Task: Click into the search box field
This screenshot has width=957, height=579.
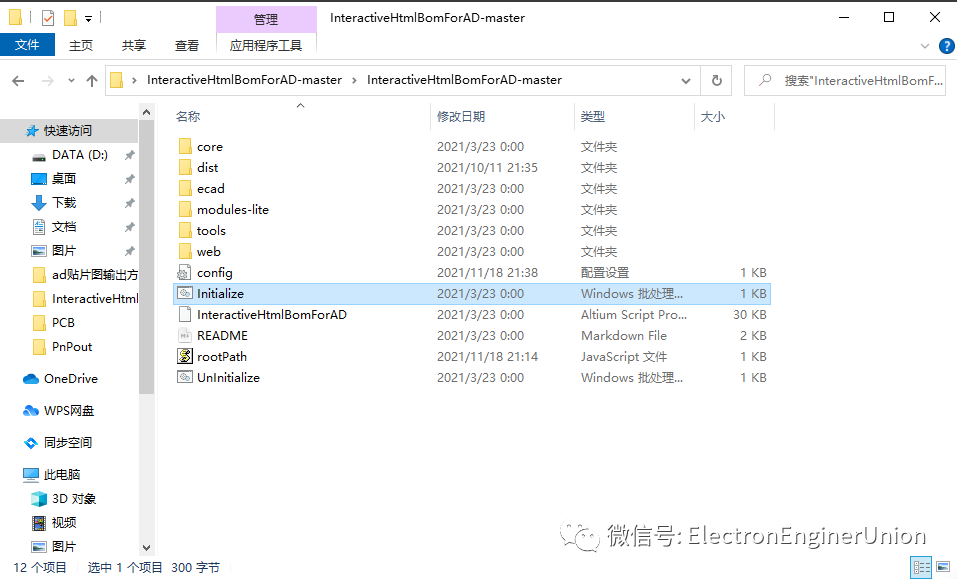Action: 845,81
